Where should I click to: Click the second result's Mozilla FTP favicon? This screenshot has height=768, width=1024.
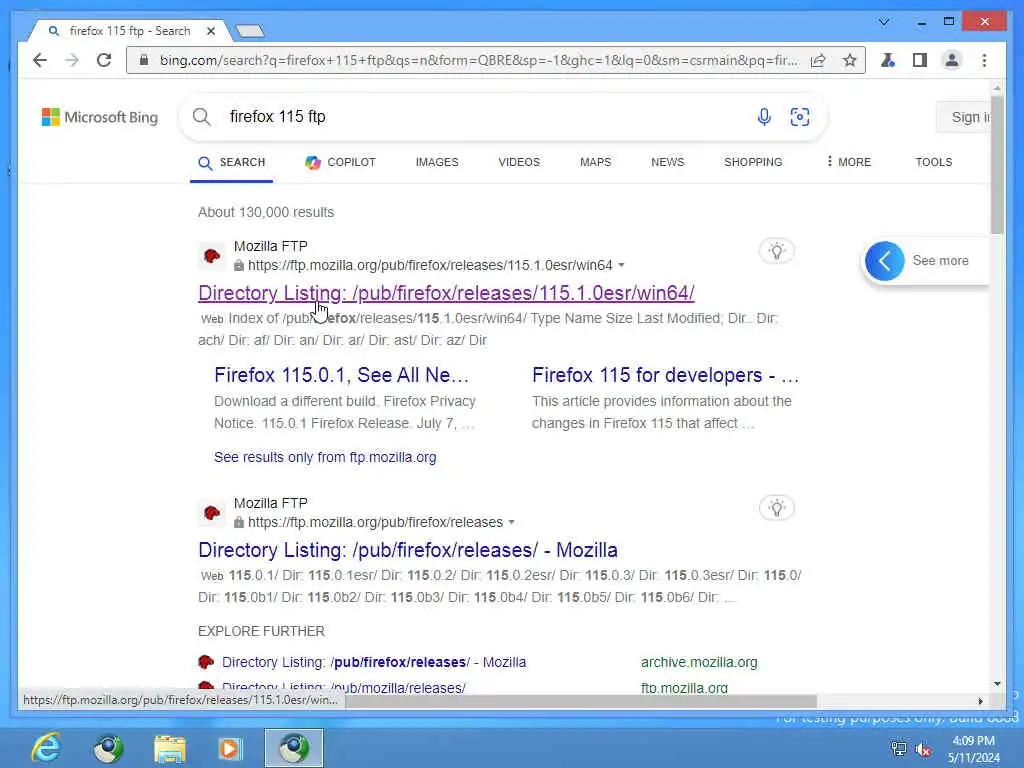[x=212, y=513]
